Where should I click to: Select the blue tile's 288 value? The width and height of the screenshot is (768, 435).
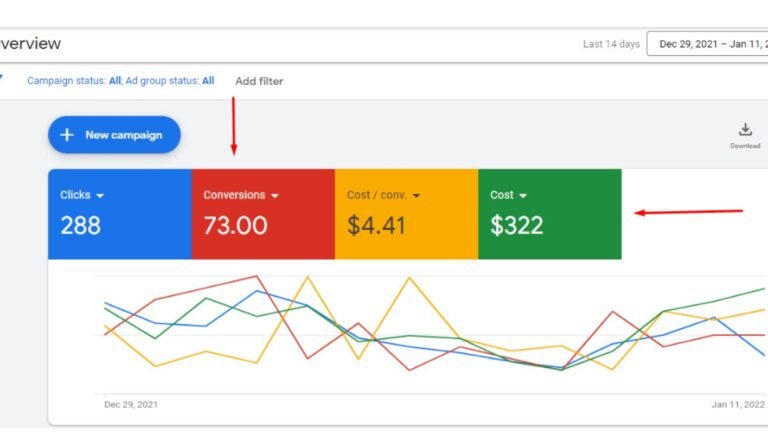tap(81, 226)
